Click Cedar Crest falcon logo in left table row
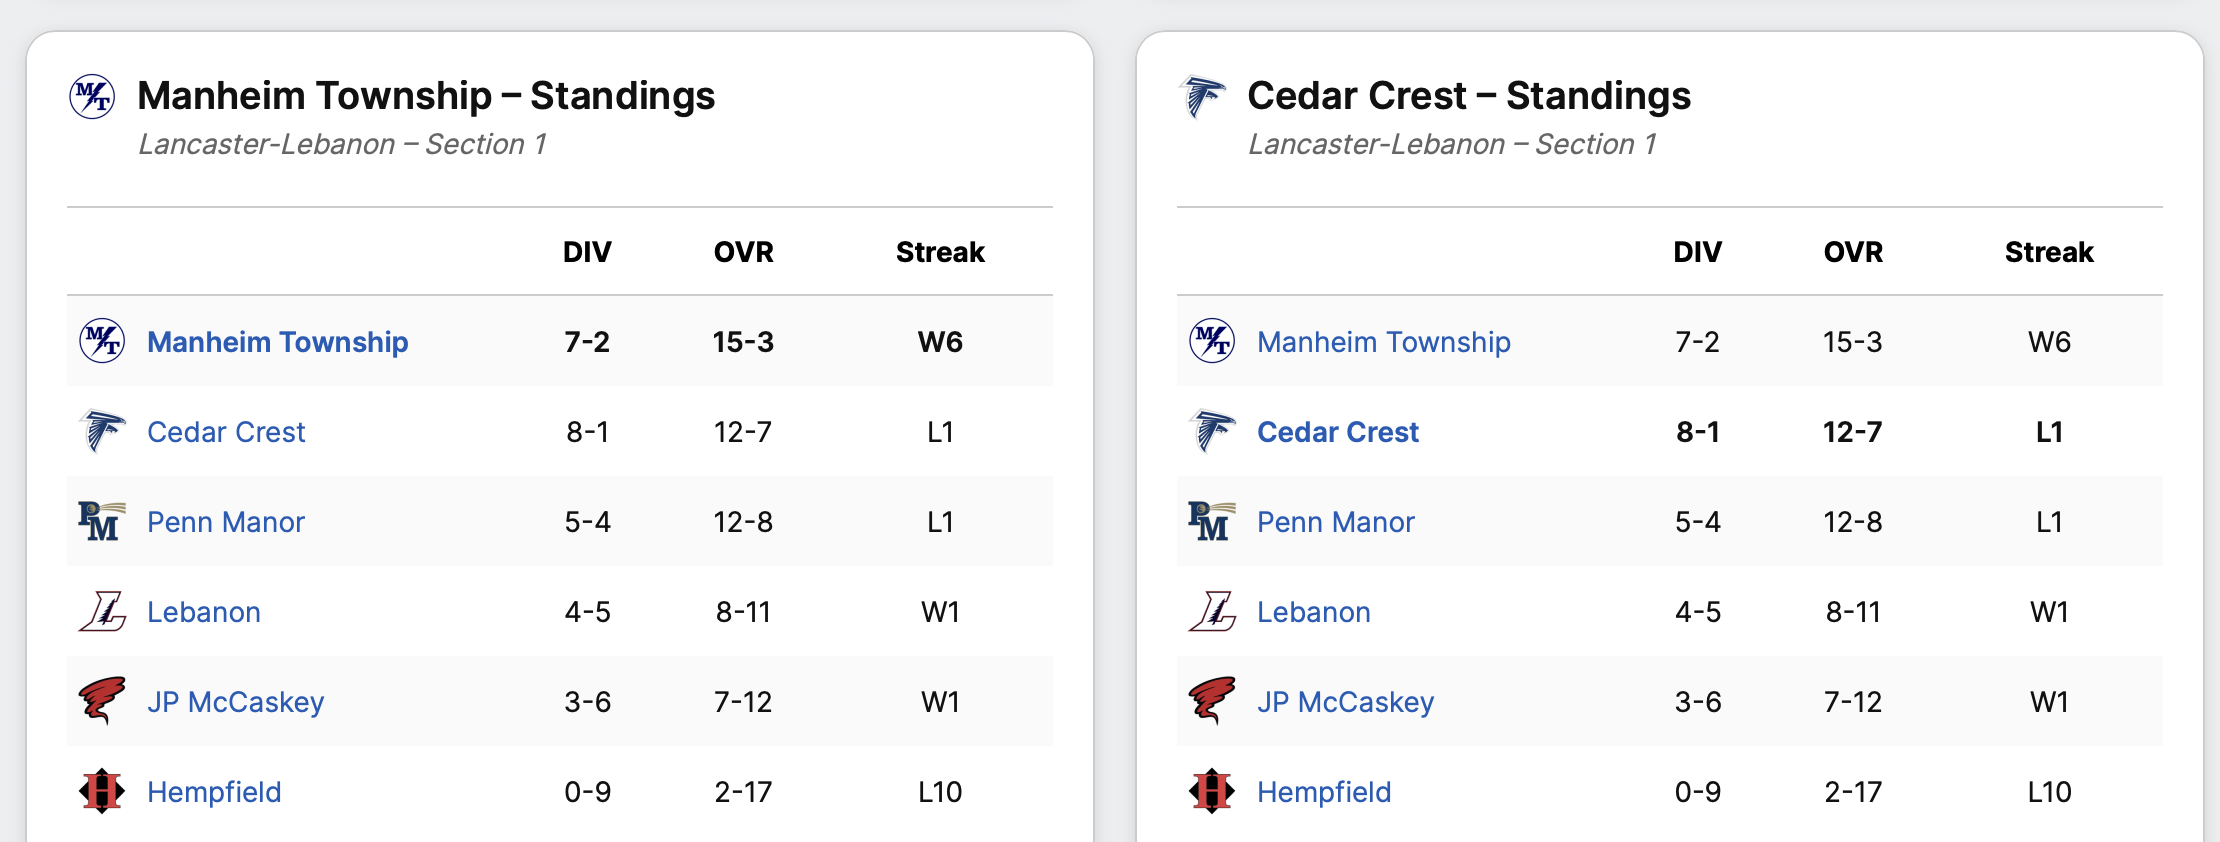The height and width of the screenshot is (842, 2220). coord(102,431)
